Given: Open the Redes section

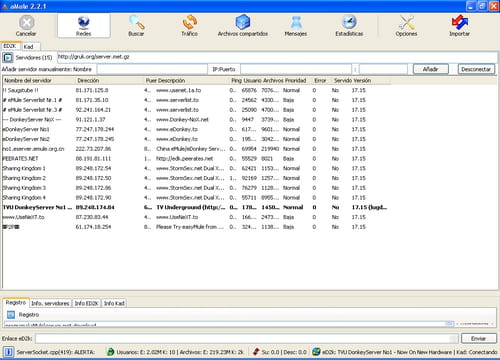Looking at the screenshot, I should point(83,26).
